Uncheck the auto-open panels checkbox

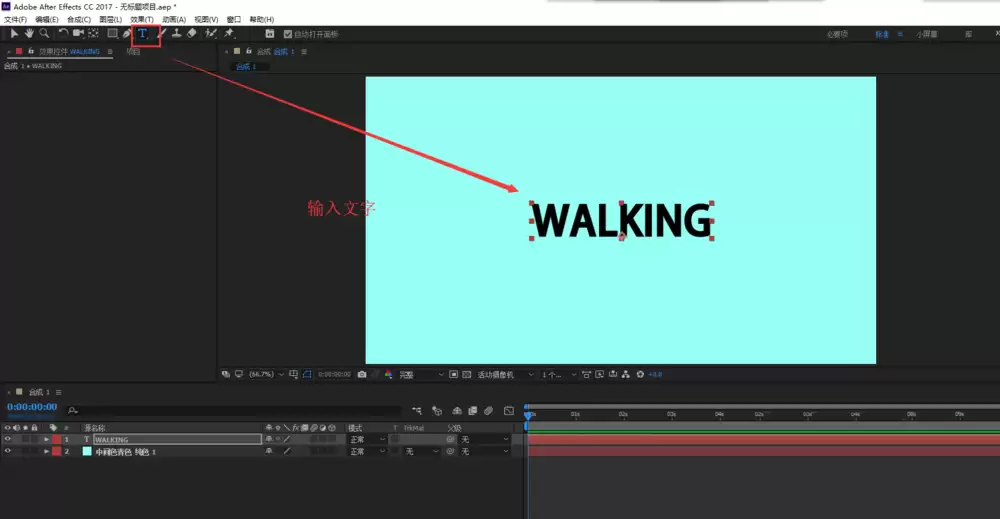(288, 34)
